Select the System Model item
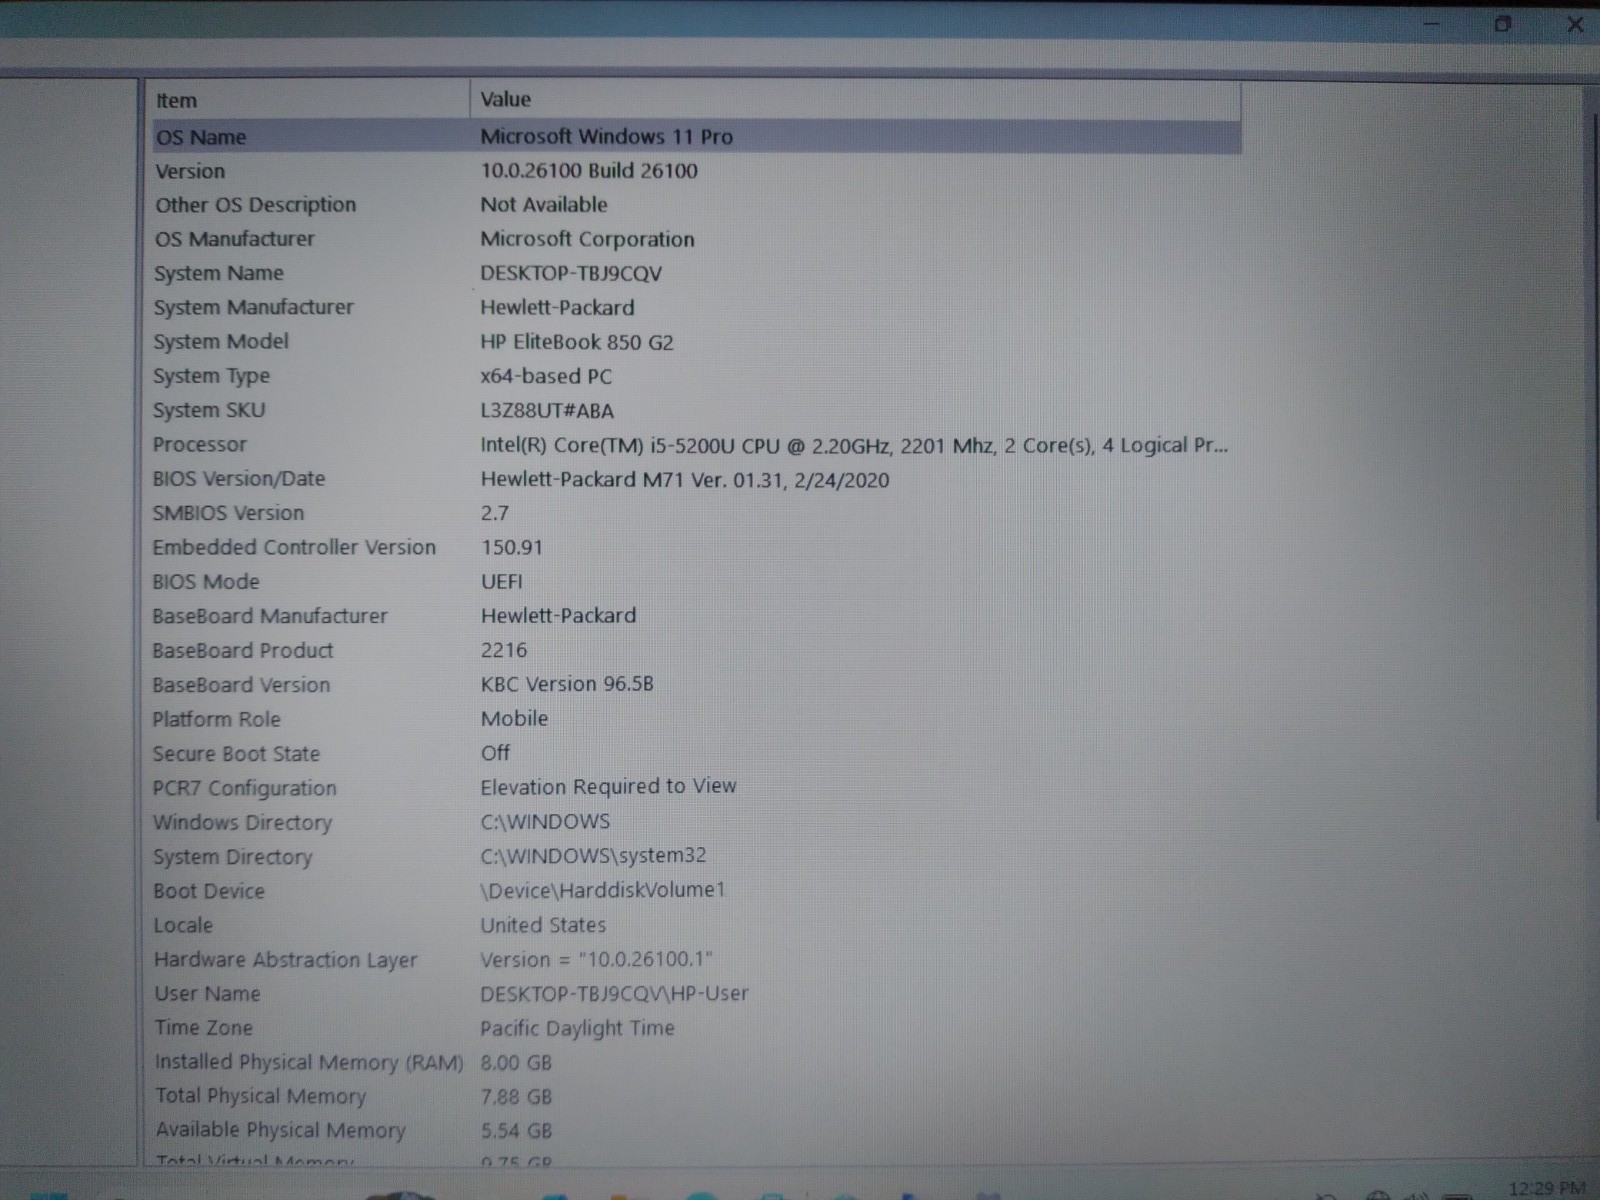This screenshot has width=1600, height=1200. coord(221,341)
